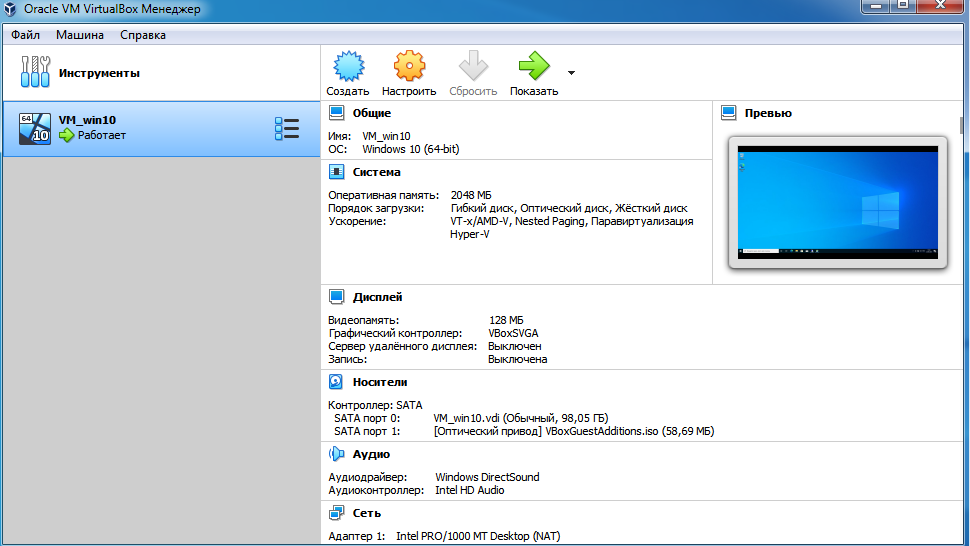Image resolution: width=970 pixels, height=546 pixels.
Task: Click the Контроллер: SATA label
Action: (375, 406)
